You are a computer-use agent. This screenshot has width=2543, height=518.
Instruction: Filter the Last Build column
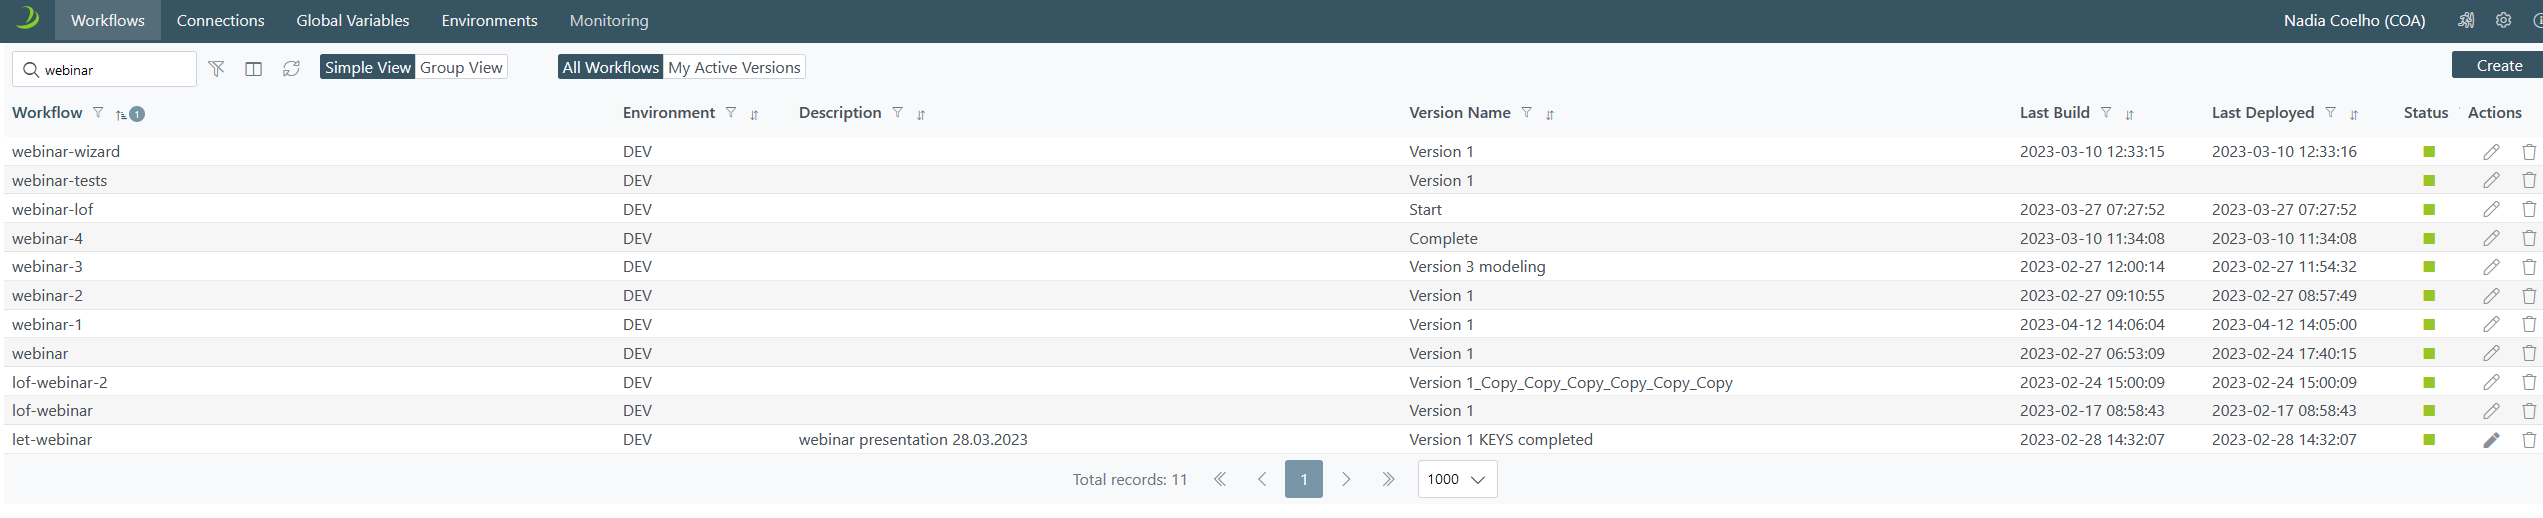pyautogui.click(x=2106, y=113)
